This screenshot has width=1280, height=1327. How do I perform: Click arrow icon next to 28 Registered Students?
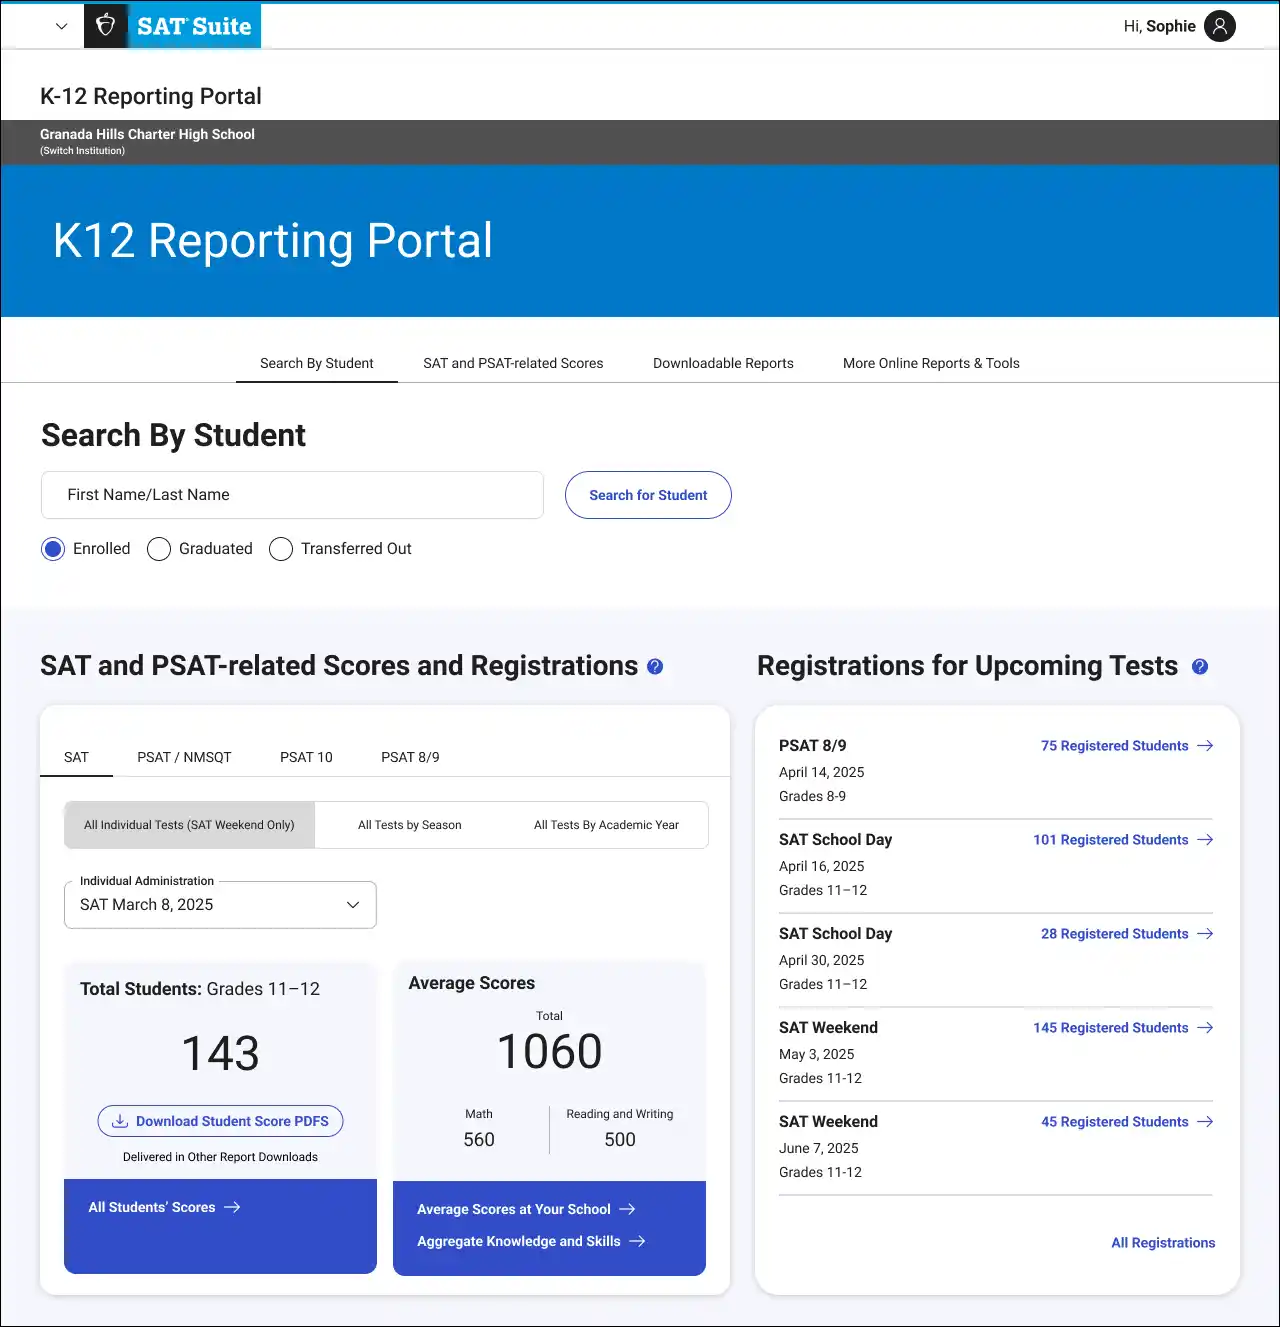pos(1205,934)
